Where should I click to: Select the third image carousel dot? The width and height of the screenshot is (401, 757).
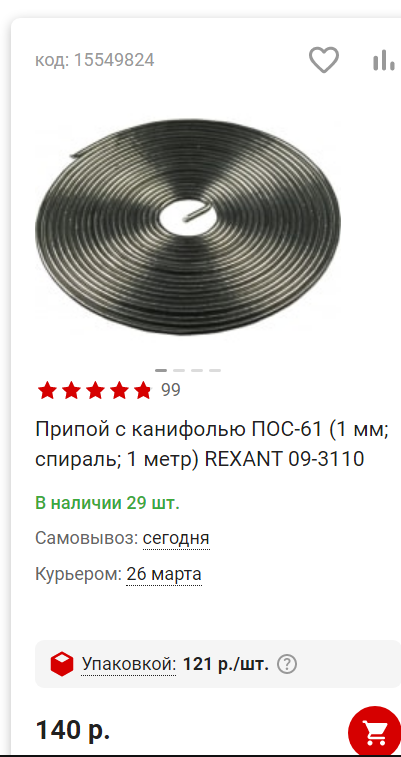196,370
